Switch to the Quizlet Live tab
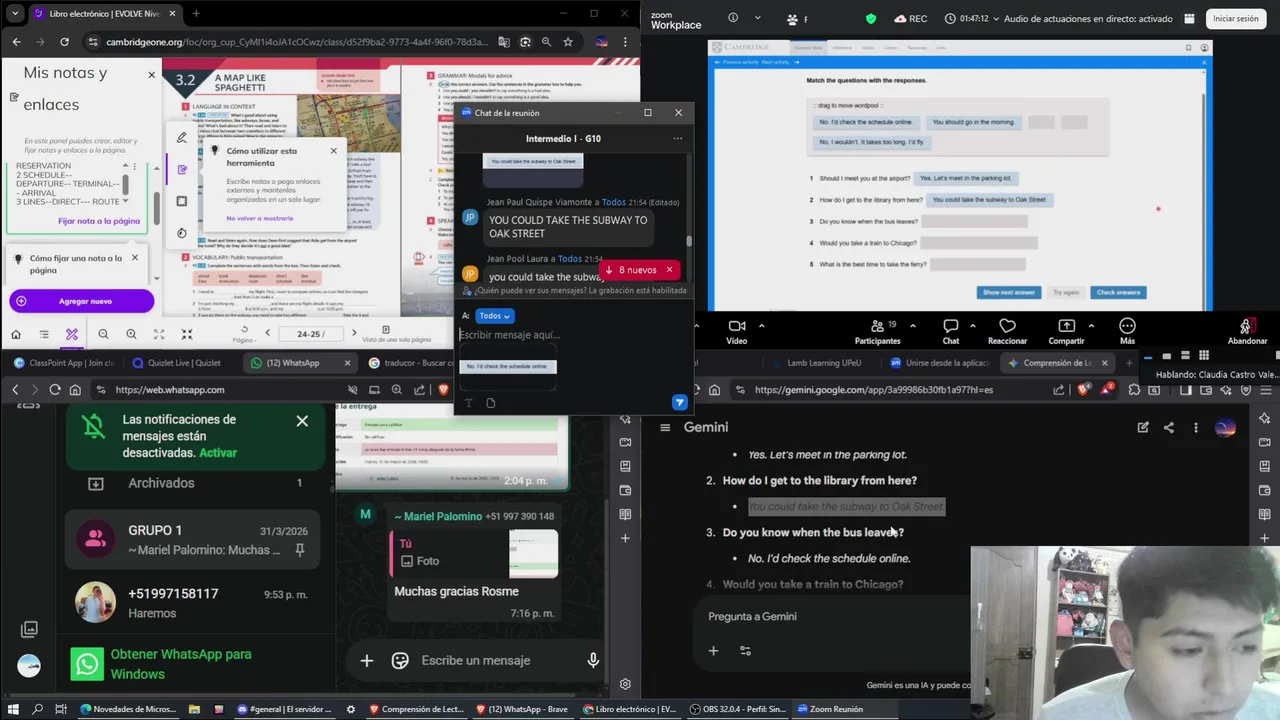The image size is (1280, 720). tap(178, 363)
